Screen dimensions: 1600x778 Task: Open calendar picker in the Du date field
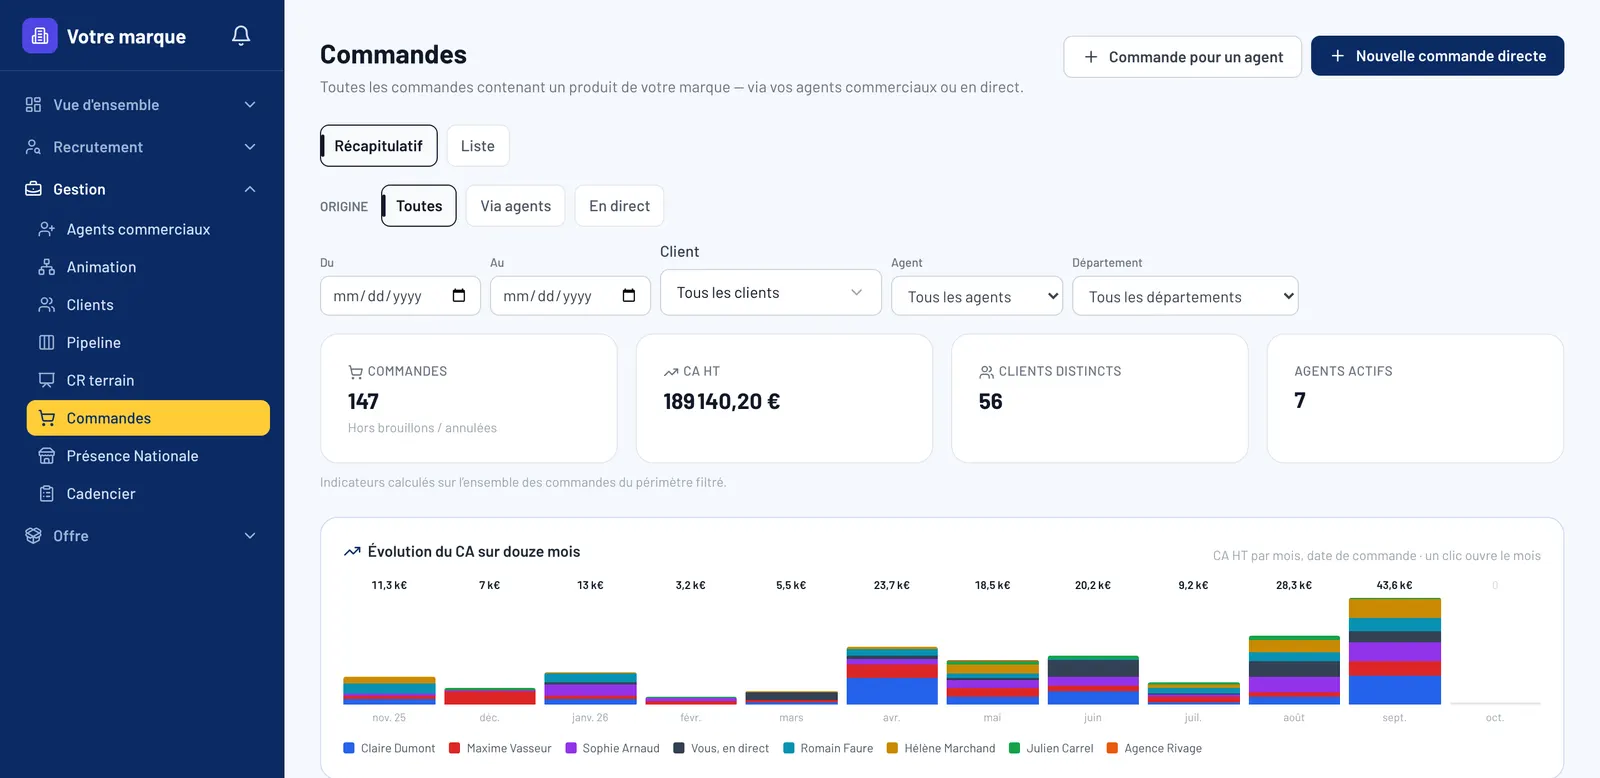459,296
